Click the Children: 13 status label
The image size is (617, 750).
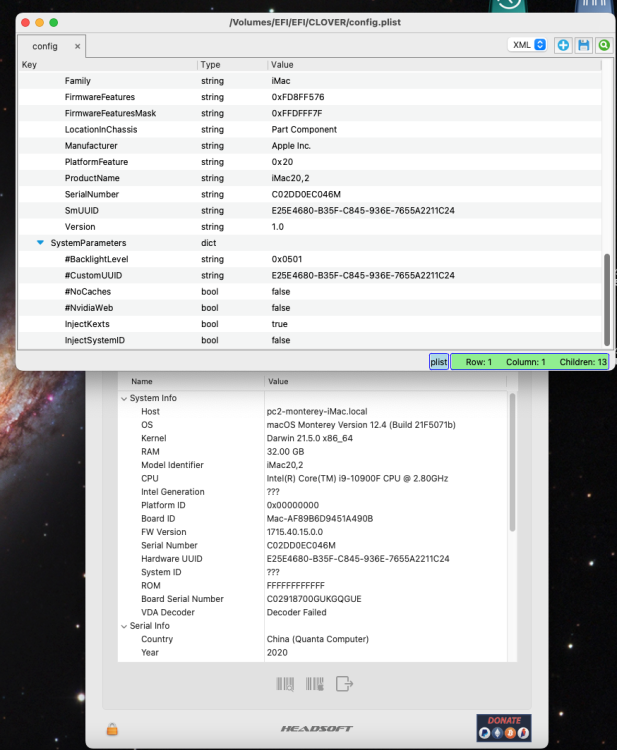coord(583,362)
